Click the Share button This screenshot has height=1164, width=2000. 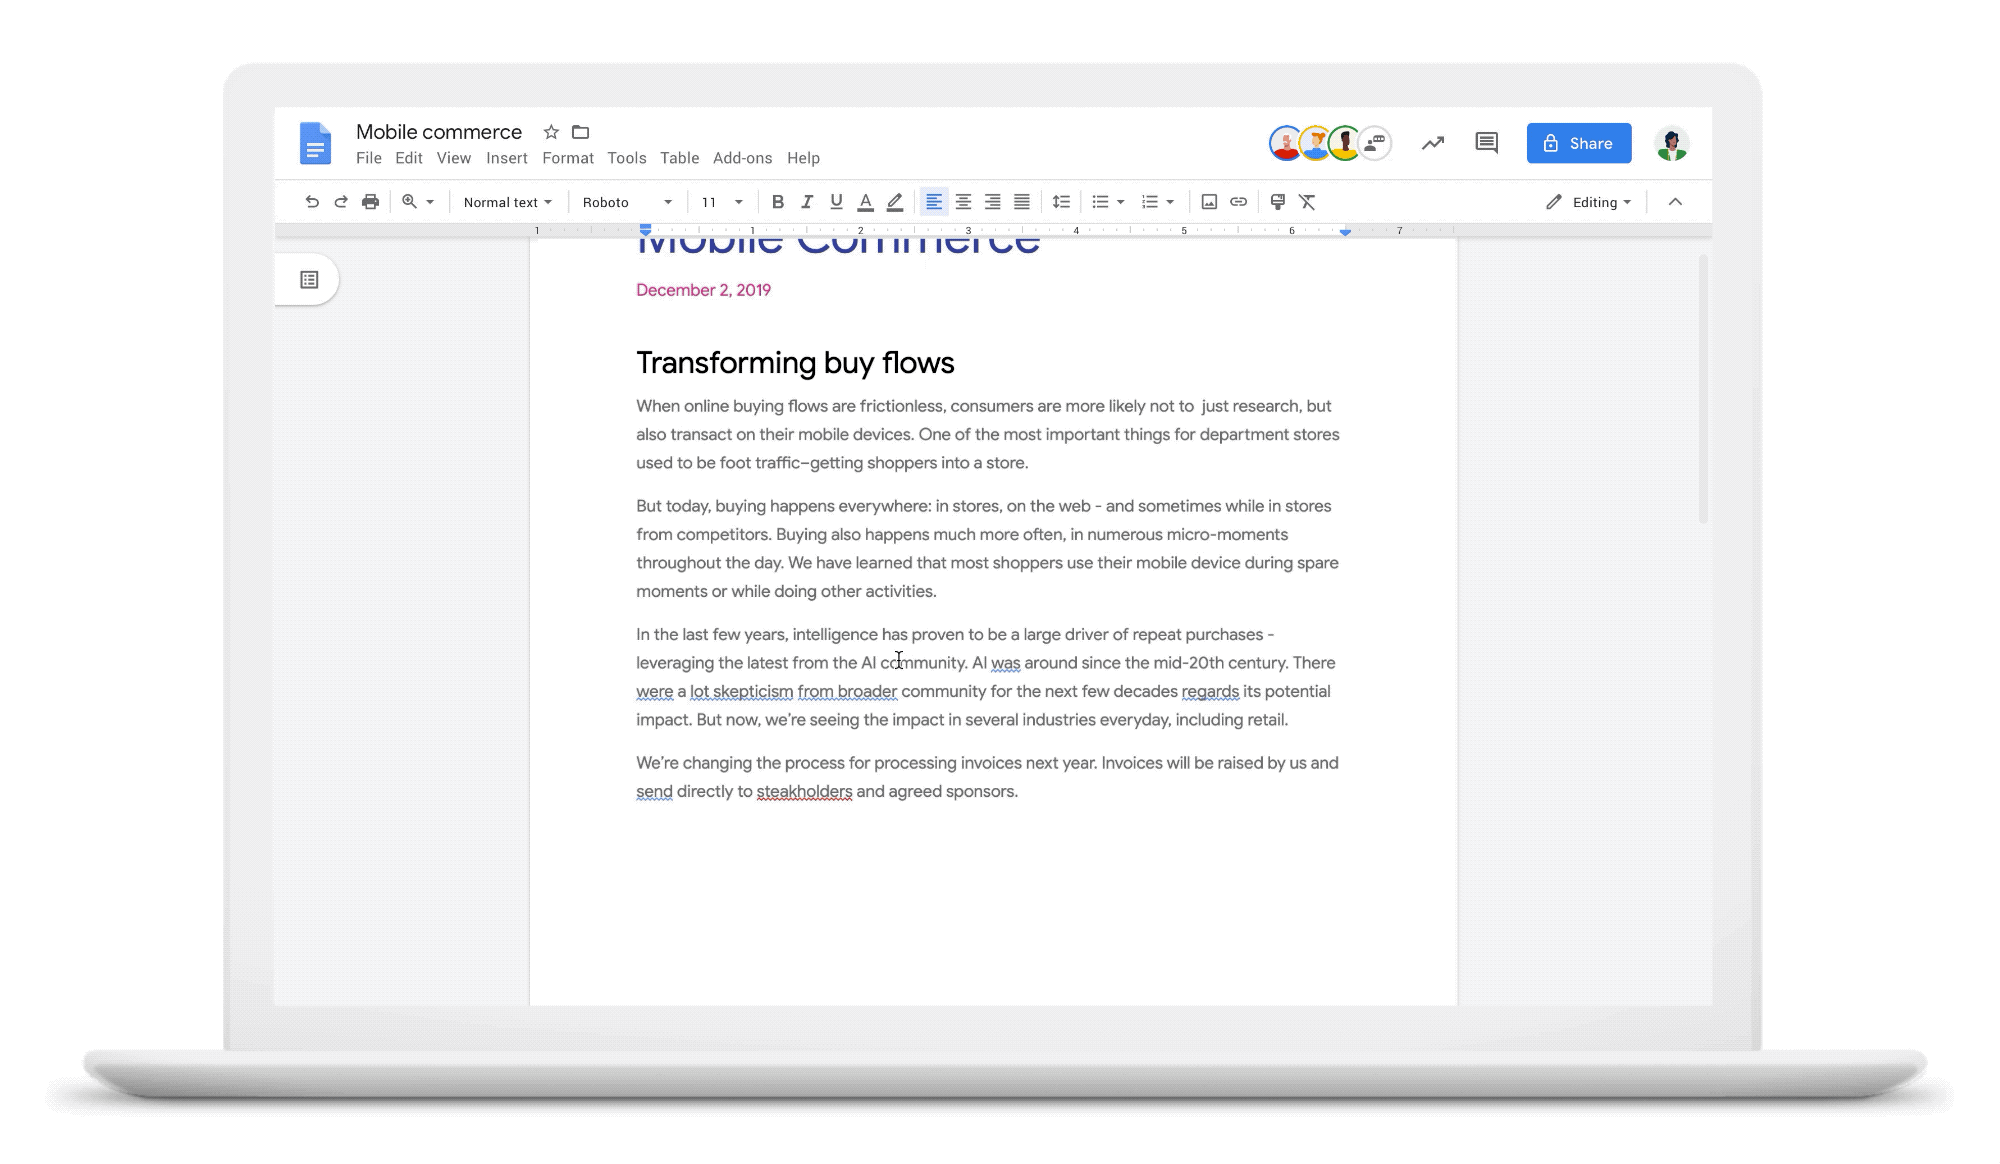pyautogui.click(x=1578, y=143)
